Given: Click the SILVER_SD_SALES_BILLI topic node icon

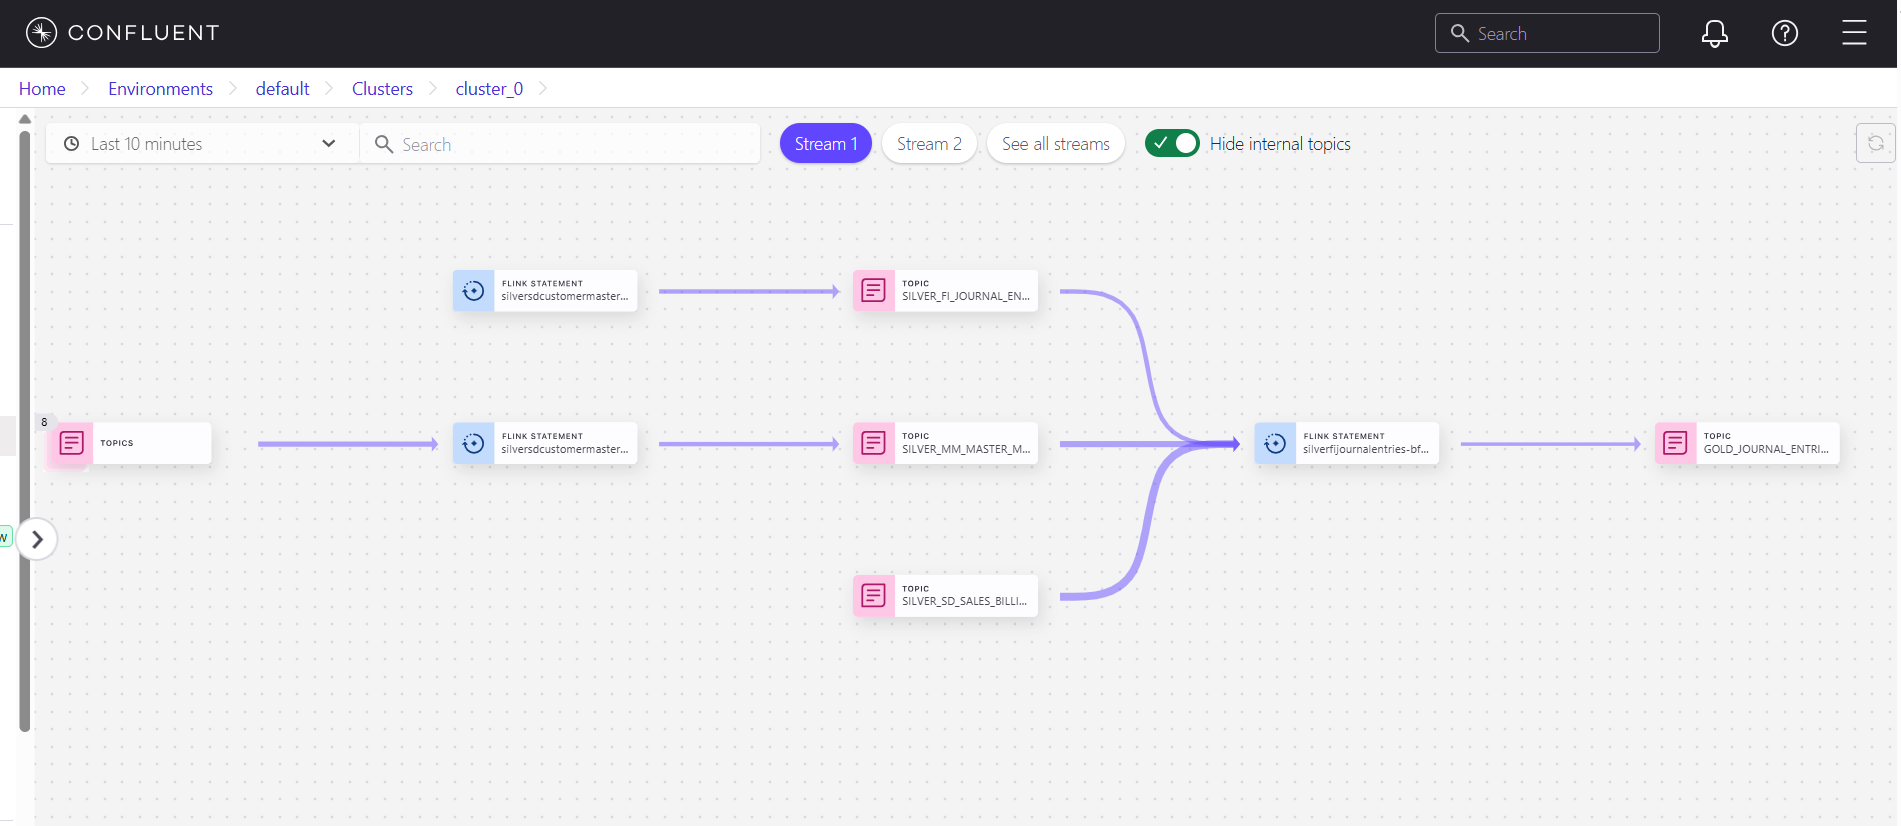Looking at the screenshot, I should point(873,596).
